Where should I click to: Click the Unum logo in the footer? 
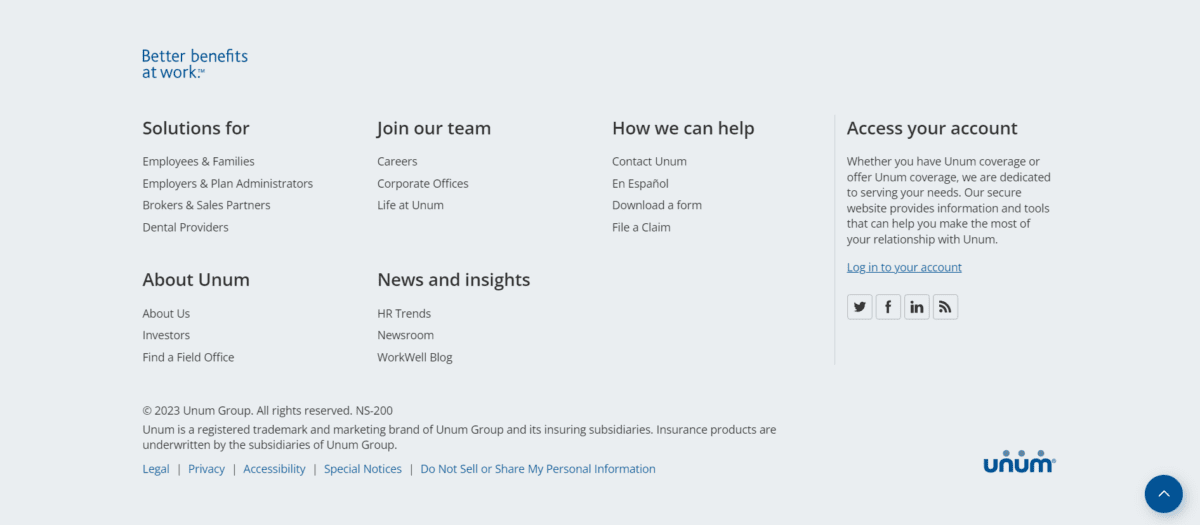tap(1020, 462)
